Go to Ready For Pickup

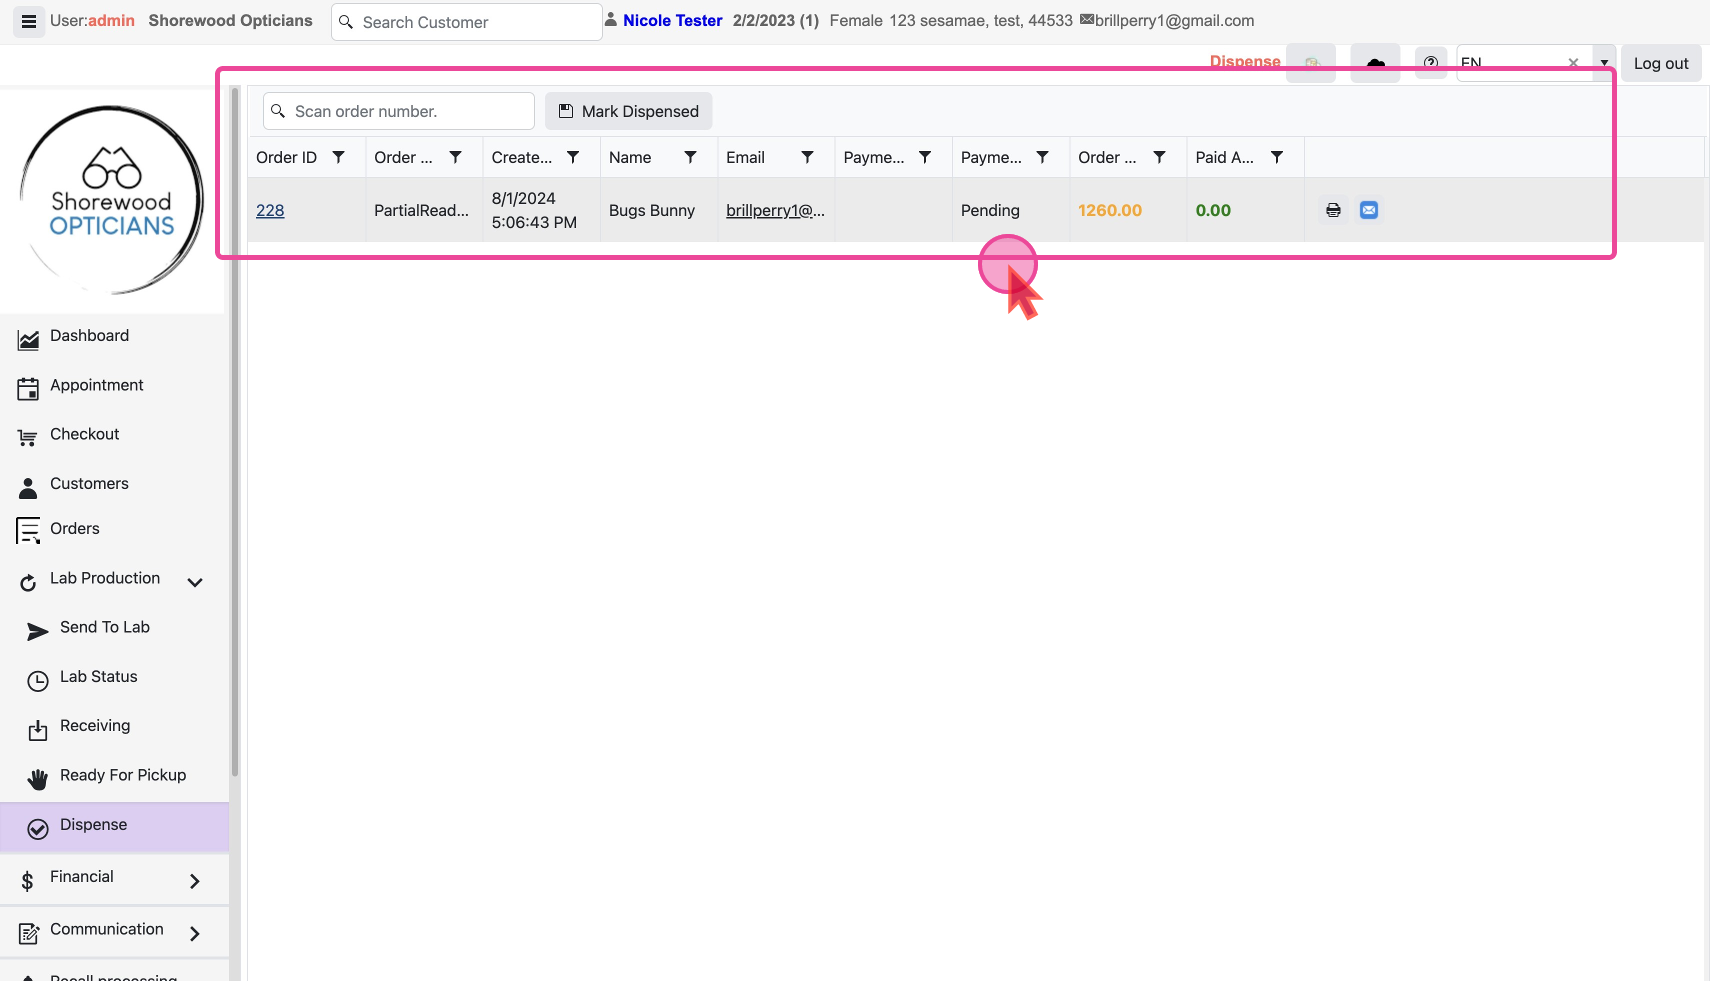122,775
